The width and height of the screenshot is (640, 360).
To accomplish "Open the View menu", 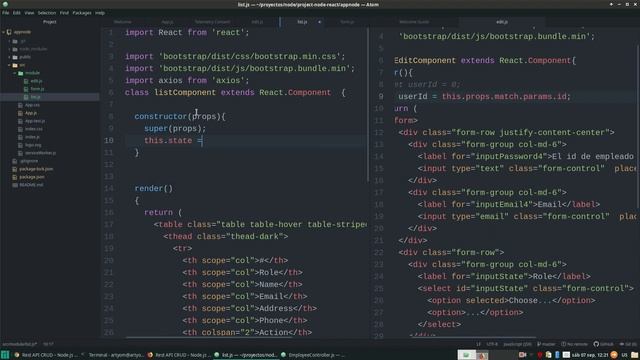I will point(29,13).
